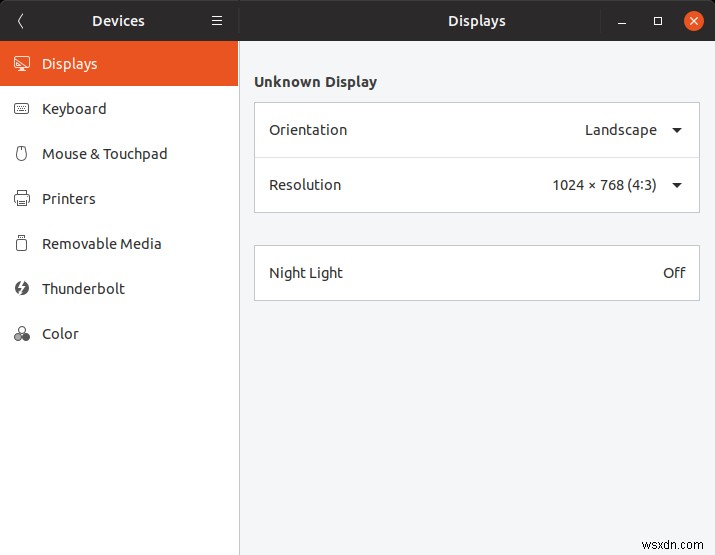Select the Displays text label in sidebar

[70, 64]
